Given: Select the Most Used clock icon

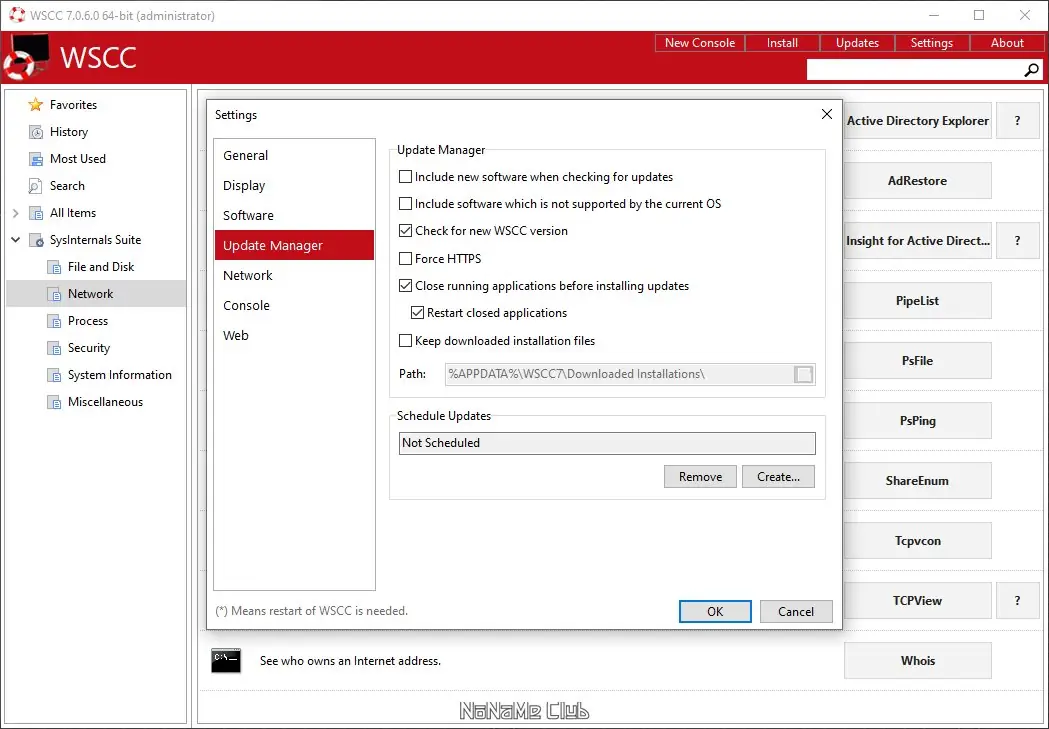Looking at the screenshot, I should [x=34, y=158].
